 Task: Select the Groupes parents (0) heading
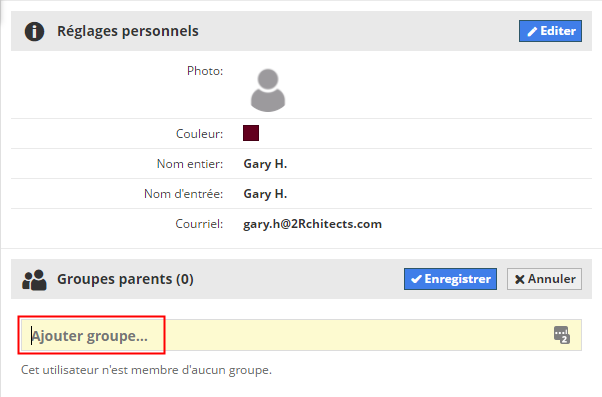pyautogui.click(x=125, y=279)
